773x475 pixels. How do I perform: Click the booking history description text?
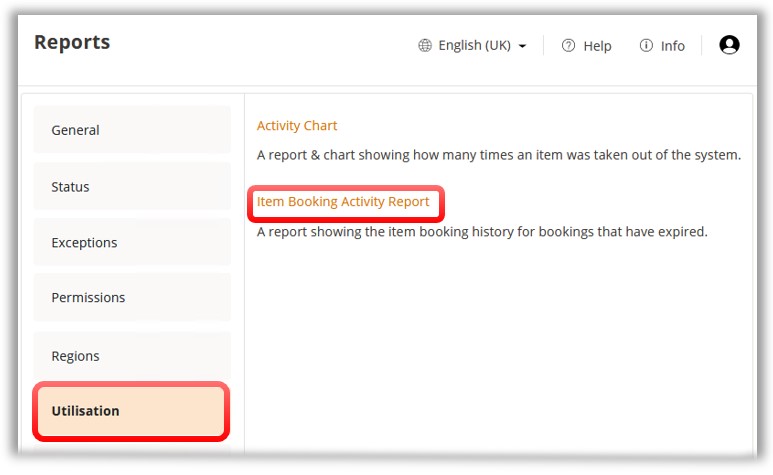pos(481,232)
